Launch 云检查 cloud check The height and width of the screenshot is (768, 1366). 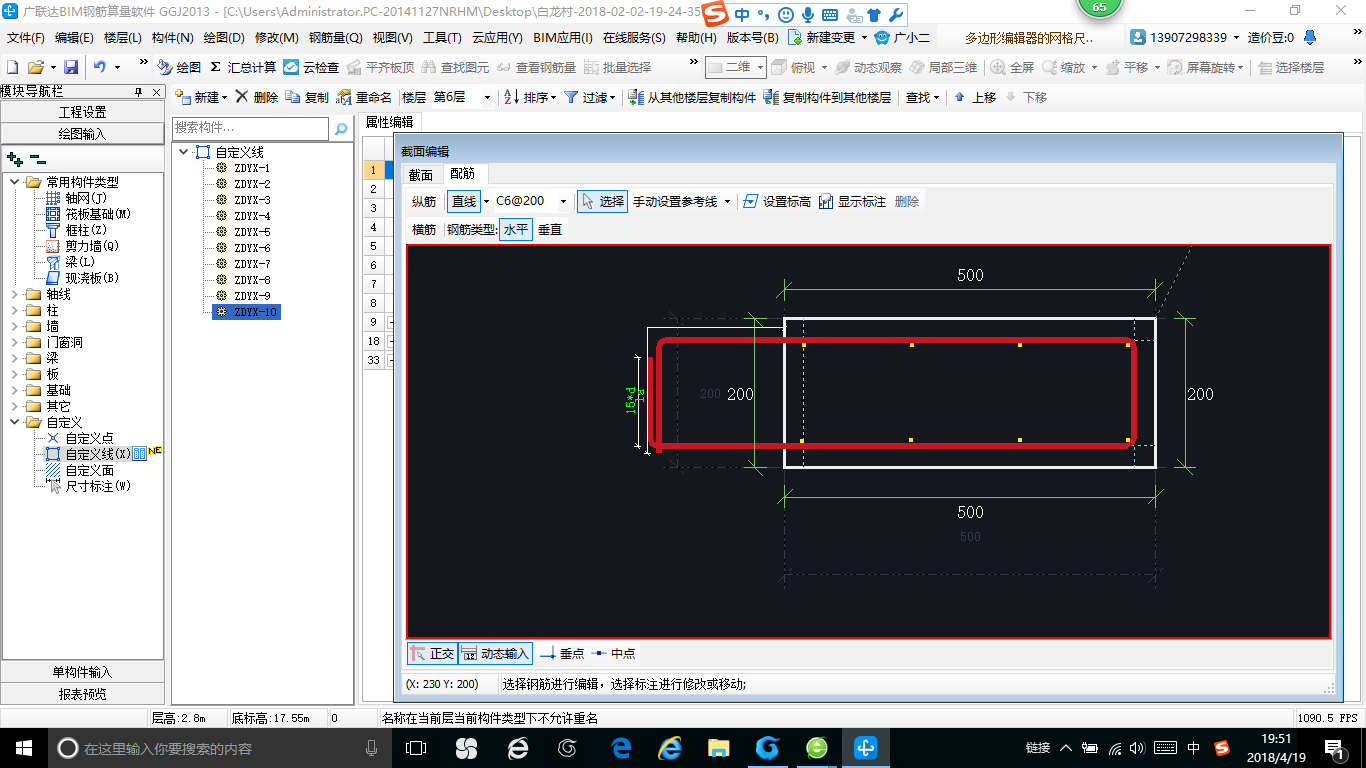point(311,67)
